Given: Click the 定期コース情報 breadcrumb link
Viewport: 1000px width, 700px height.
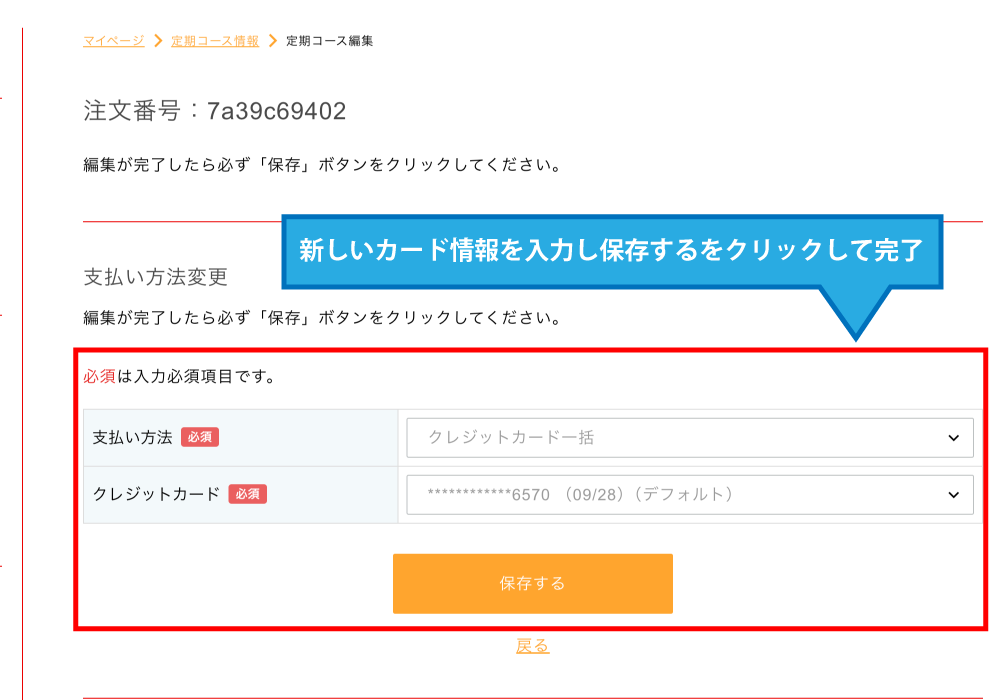Looking at the screenshot, I should (214, 41).
